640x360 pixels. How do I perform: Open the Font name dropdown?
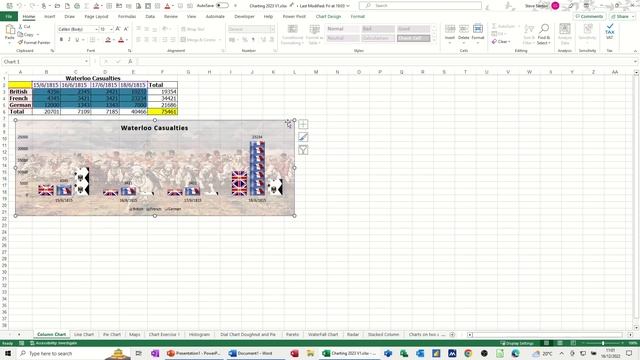click(96, 29)
